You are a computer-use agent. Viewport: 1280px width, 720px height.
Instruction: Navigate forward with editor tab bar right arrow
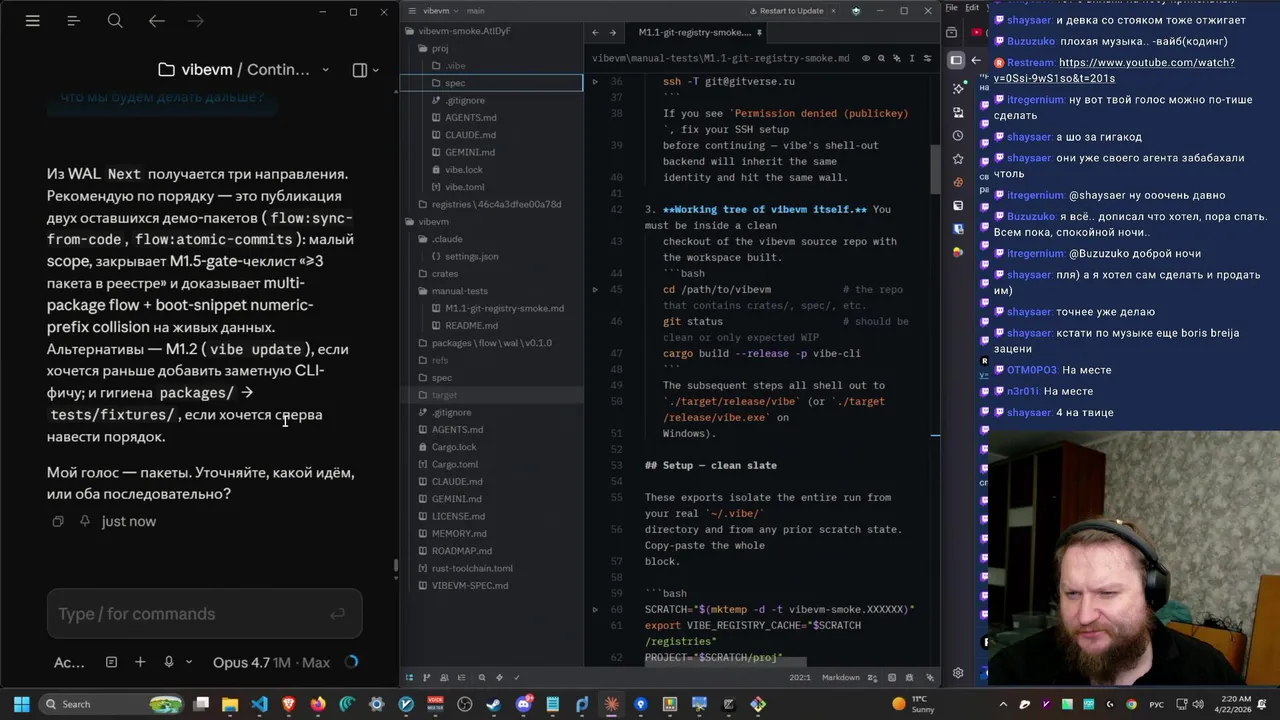pyautogui.click(x=612, y=32)
